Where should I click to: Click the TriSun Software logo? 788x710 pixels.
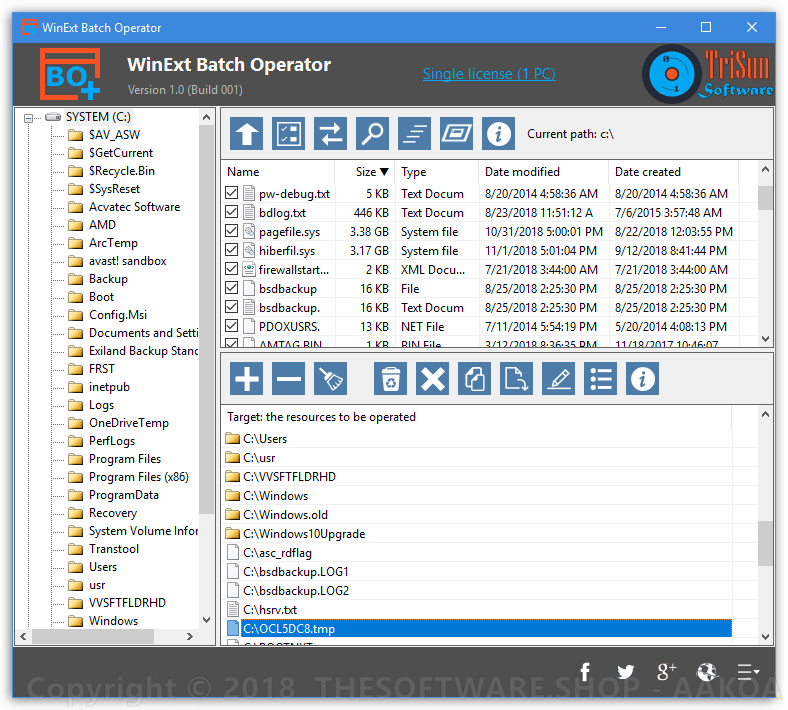tap(708, 74)
